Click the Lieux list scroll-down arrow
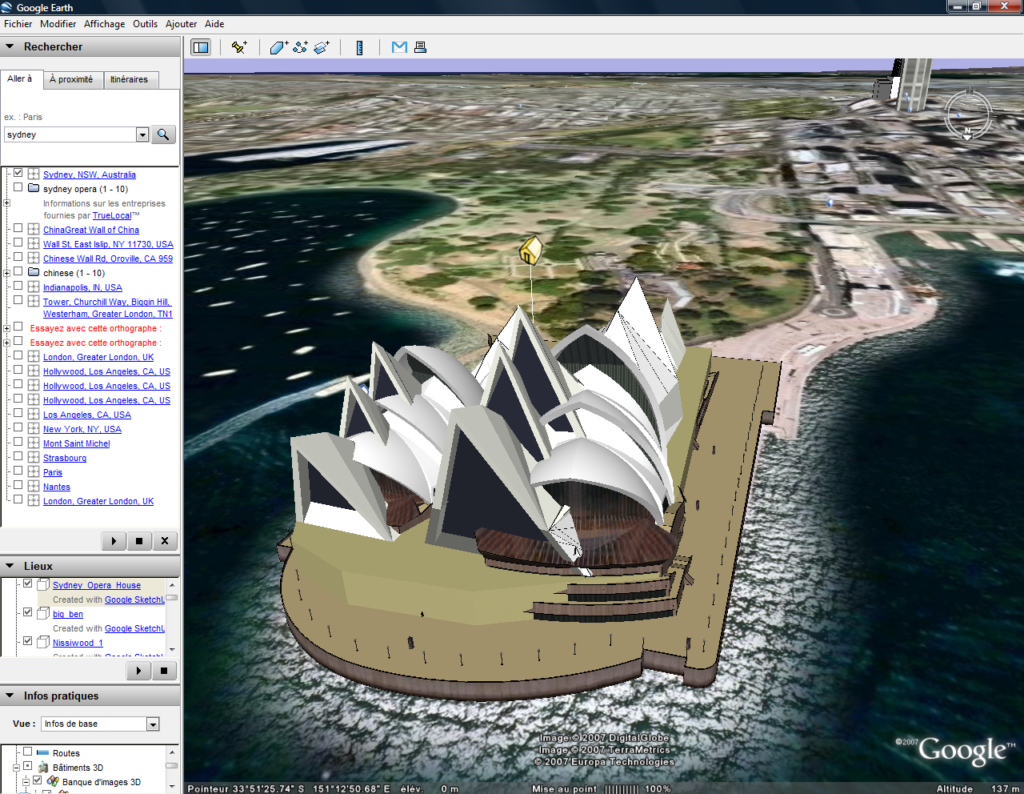The width and height of the screenshot is (1024, 794). 172,650
